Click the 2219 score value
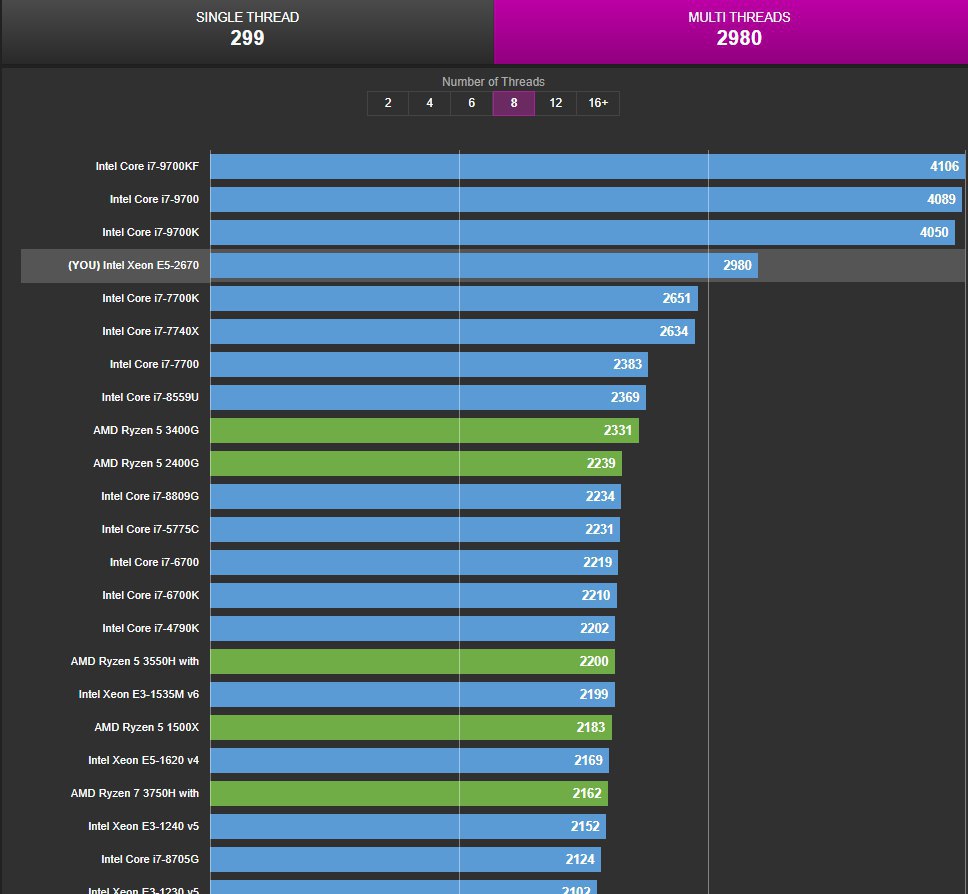This screenshot has width=968, height=894. pyautogui.click(x=598, y=563)
